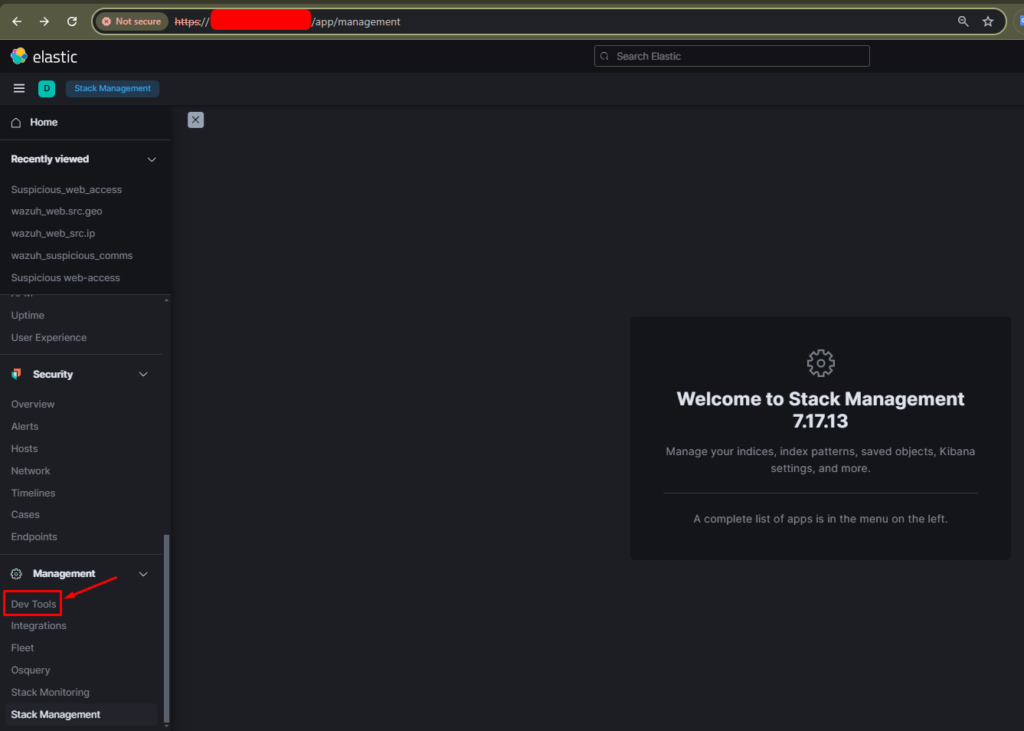Open User Experience page

[x=48, y=337]
